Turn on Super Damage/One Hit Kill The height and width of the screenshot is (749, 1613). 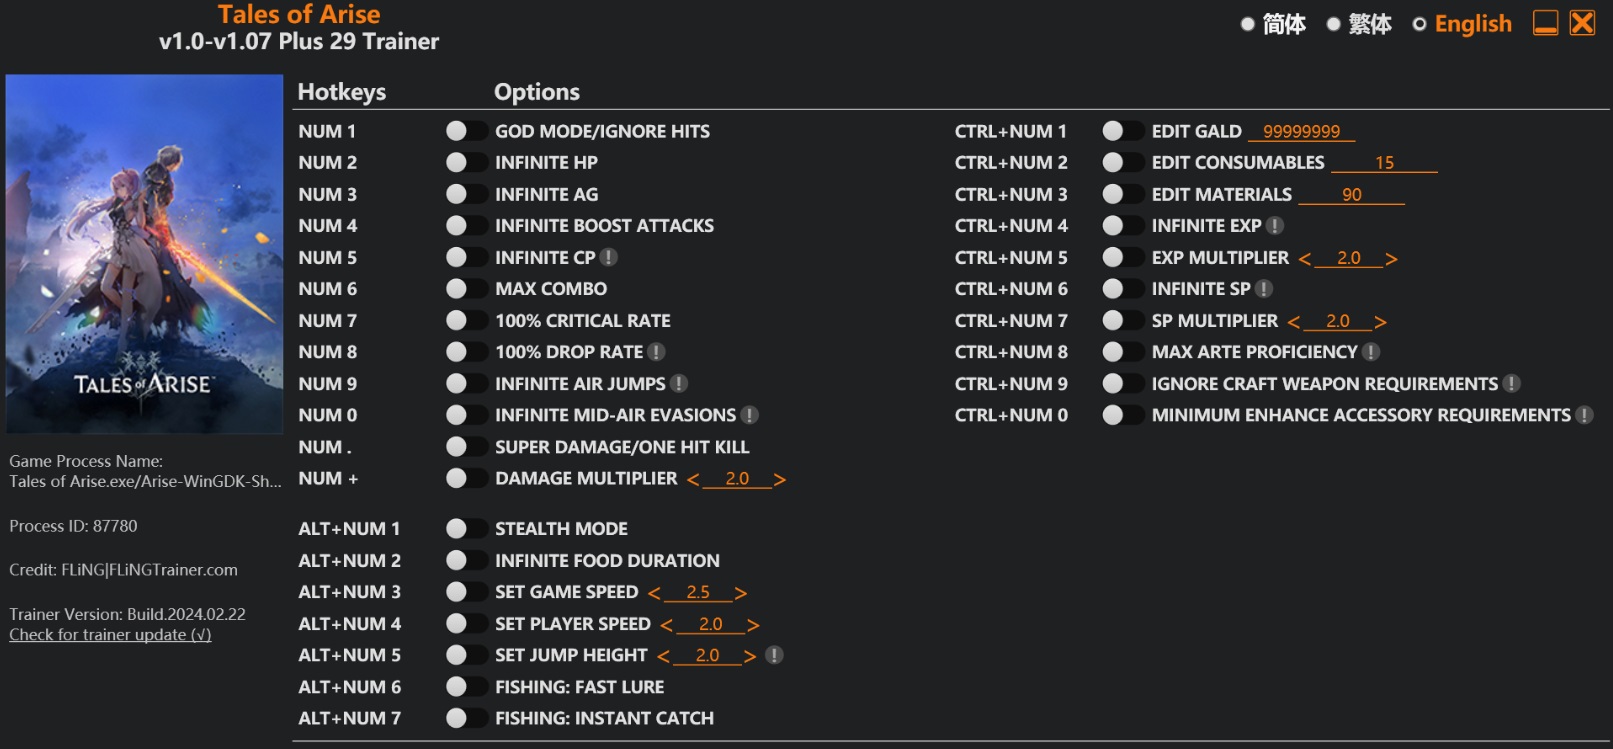[465, 447]
